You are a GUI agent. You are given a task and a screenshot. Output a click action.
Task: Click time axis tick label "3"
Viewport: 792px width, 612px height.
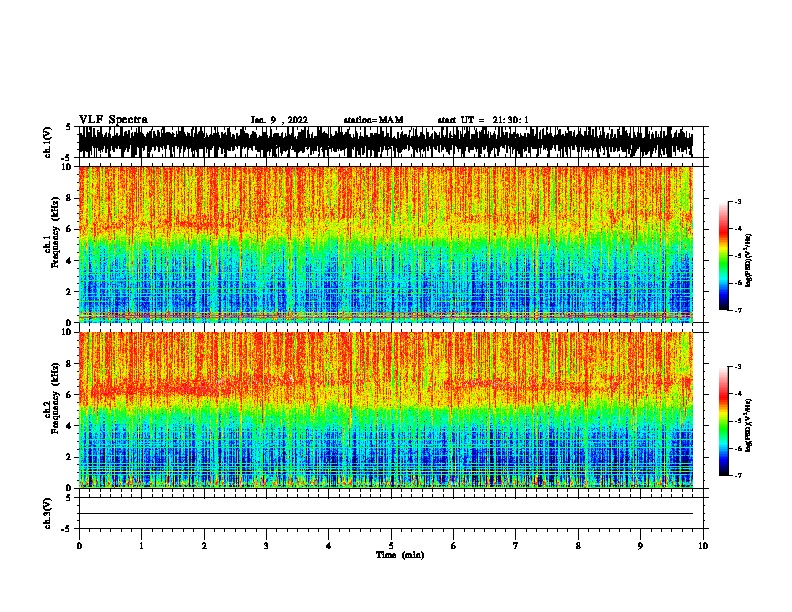click(266, 546)
